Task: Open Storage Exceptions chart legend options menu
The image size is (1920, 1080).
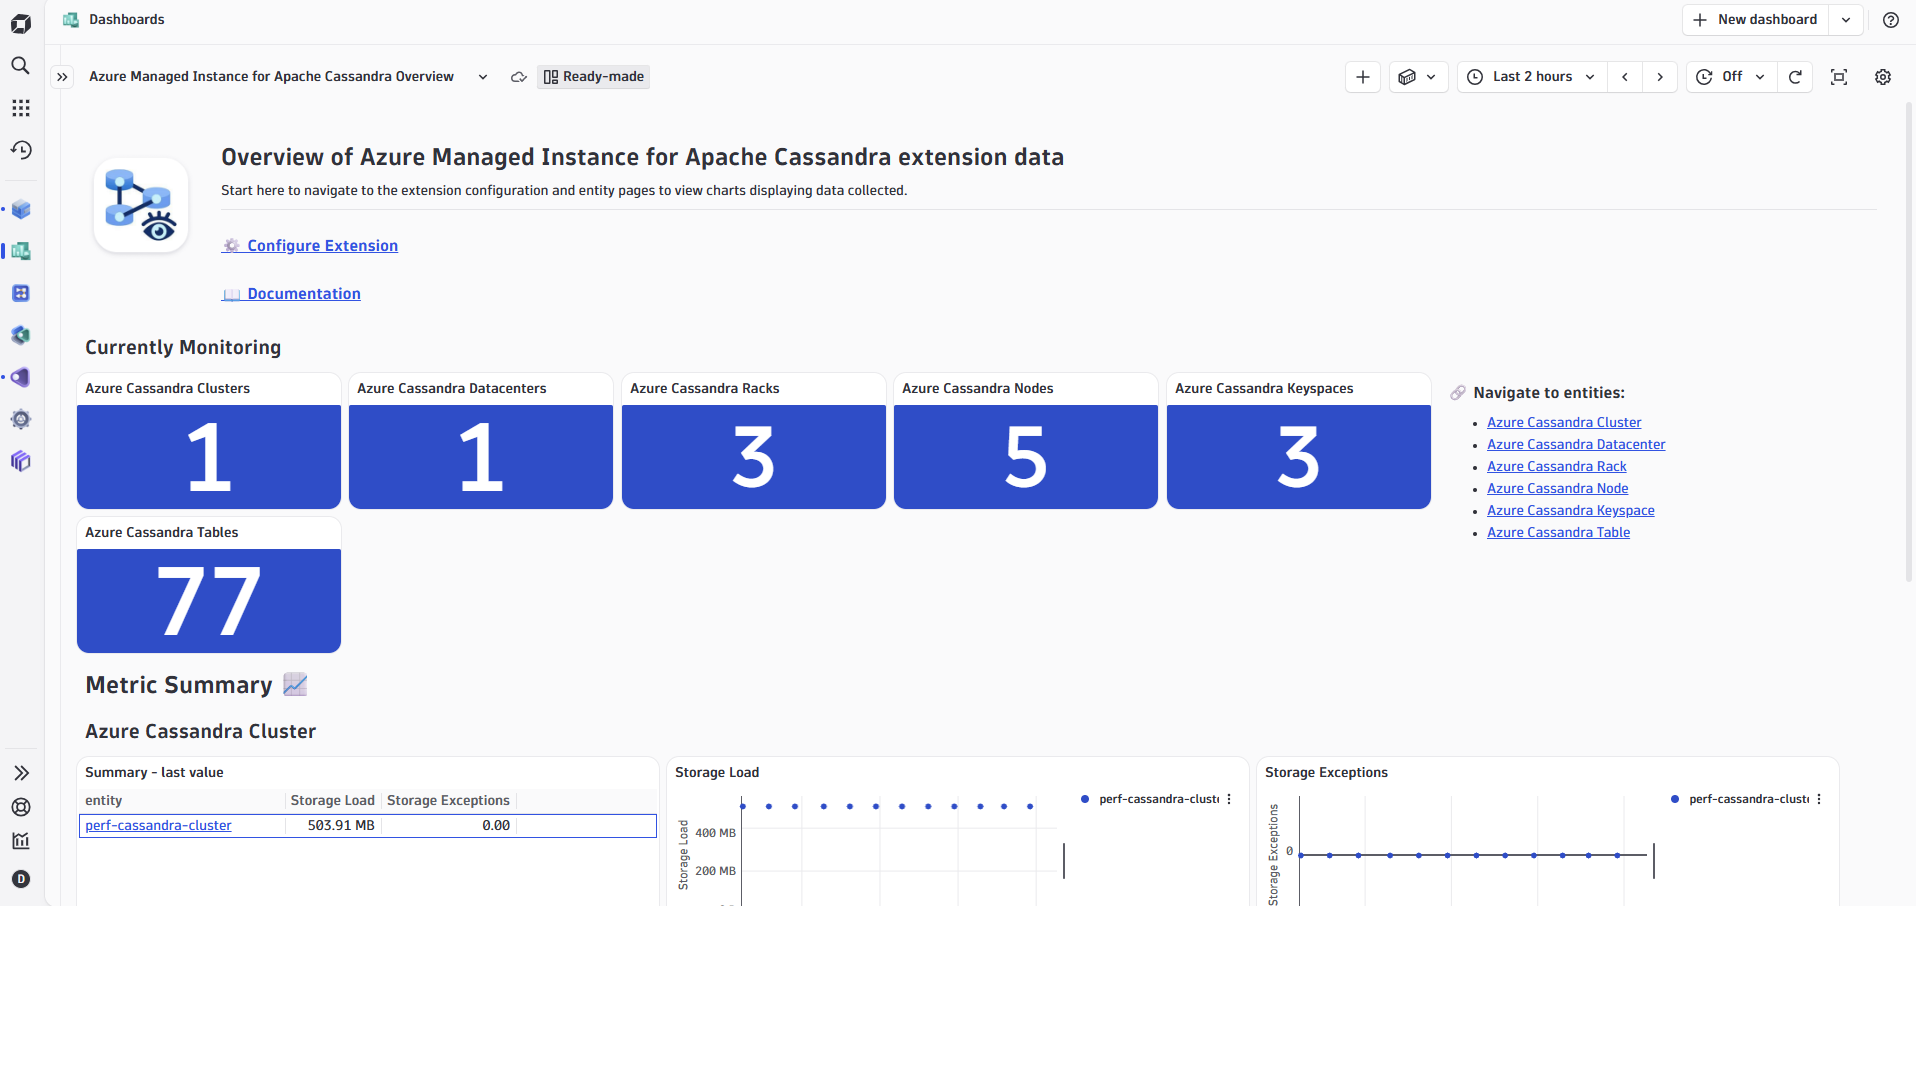Action: (1819, 800)
